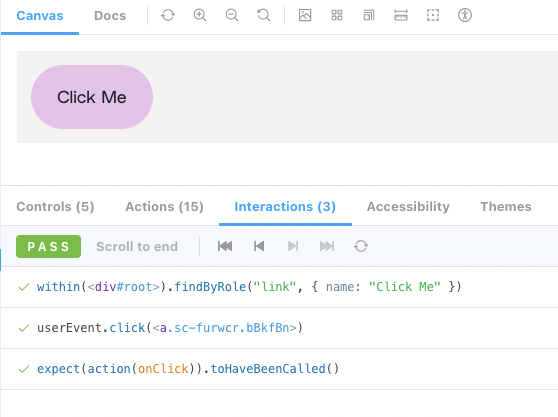Zoom out of the canvas
The width and height of the screenshot is (558, 417).
coord(232,15)
